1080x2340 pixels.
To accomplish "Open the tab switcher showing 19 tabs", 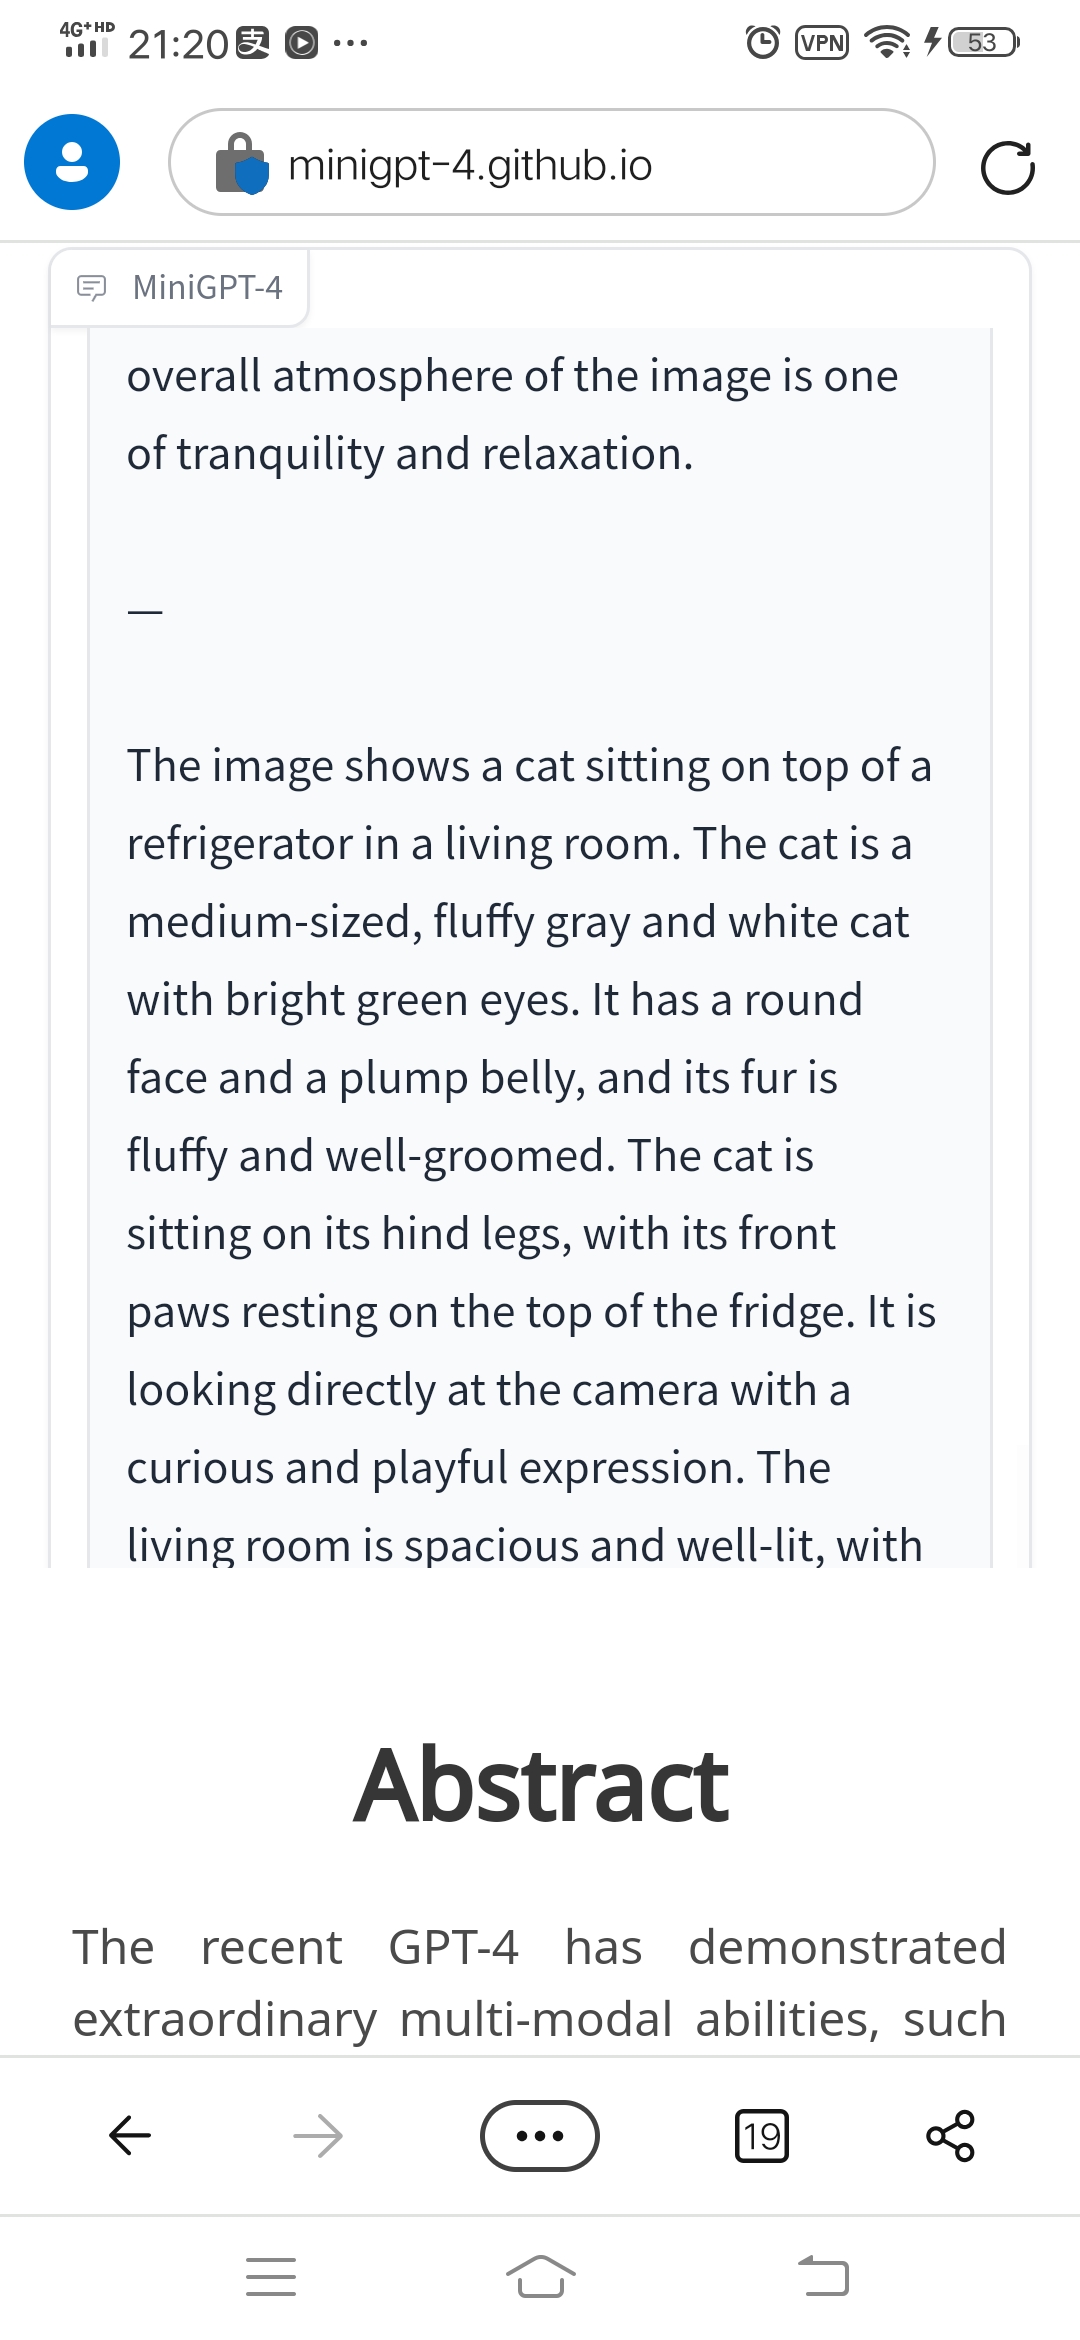I will [762, 2136].
